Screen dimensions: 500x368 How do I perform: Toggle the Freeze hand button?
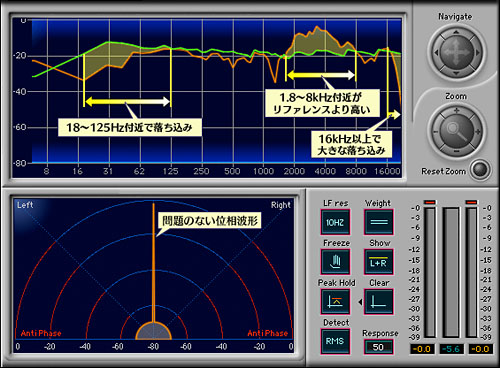[336, 262]
